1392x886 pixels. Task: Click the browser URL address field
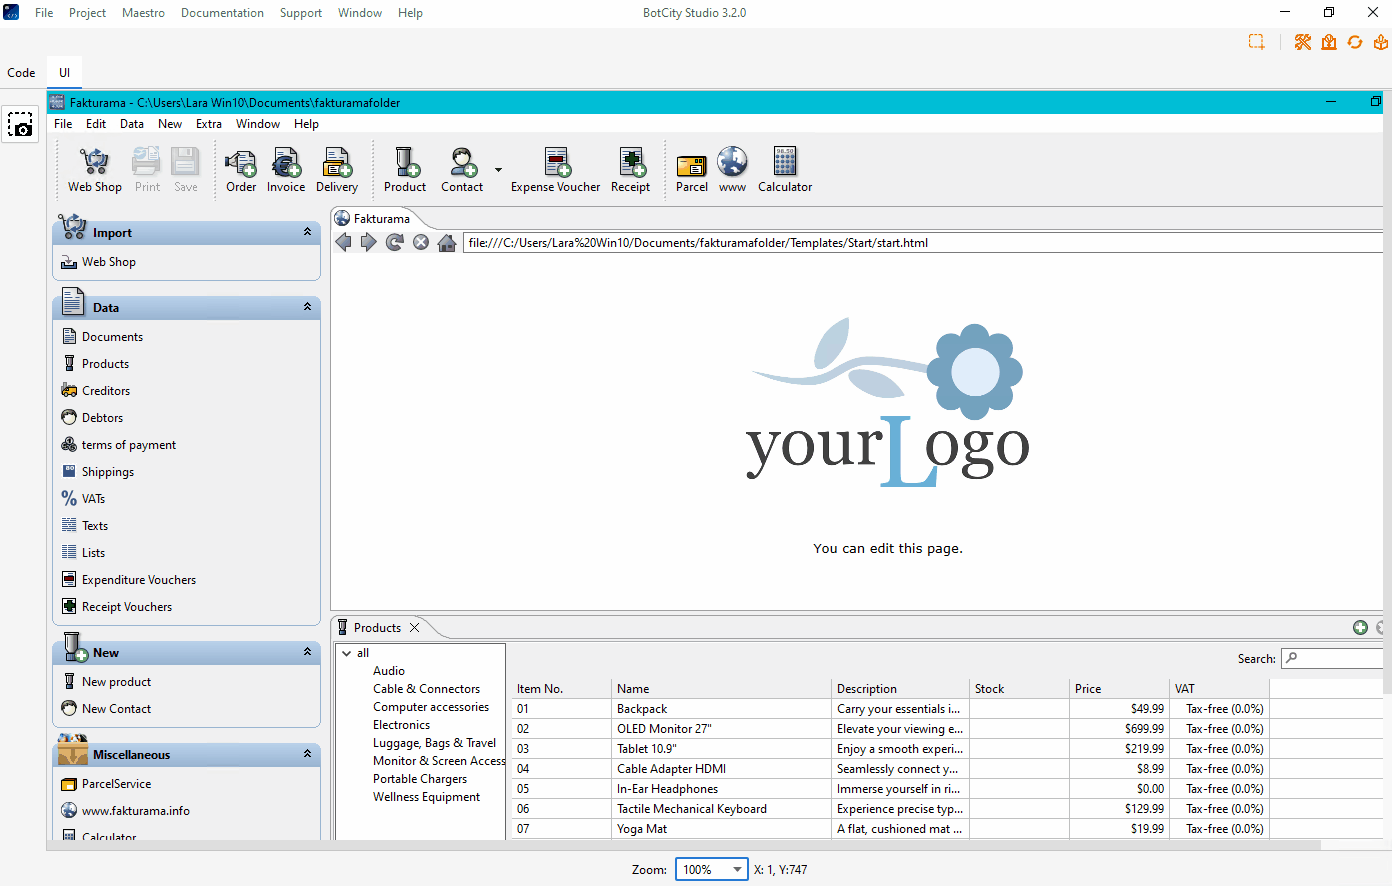(x=922, y=243)
